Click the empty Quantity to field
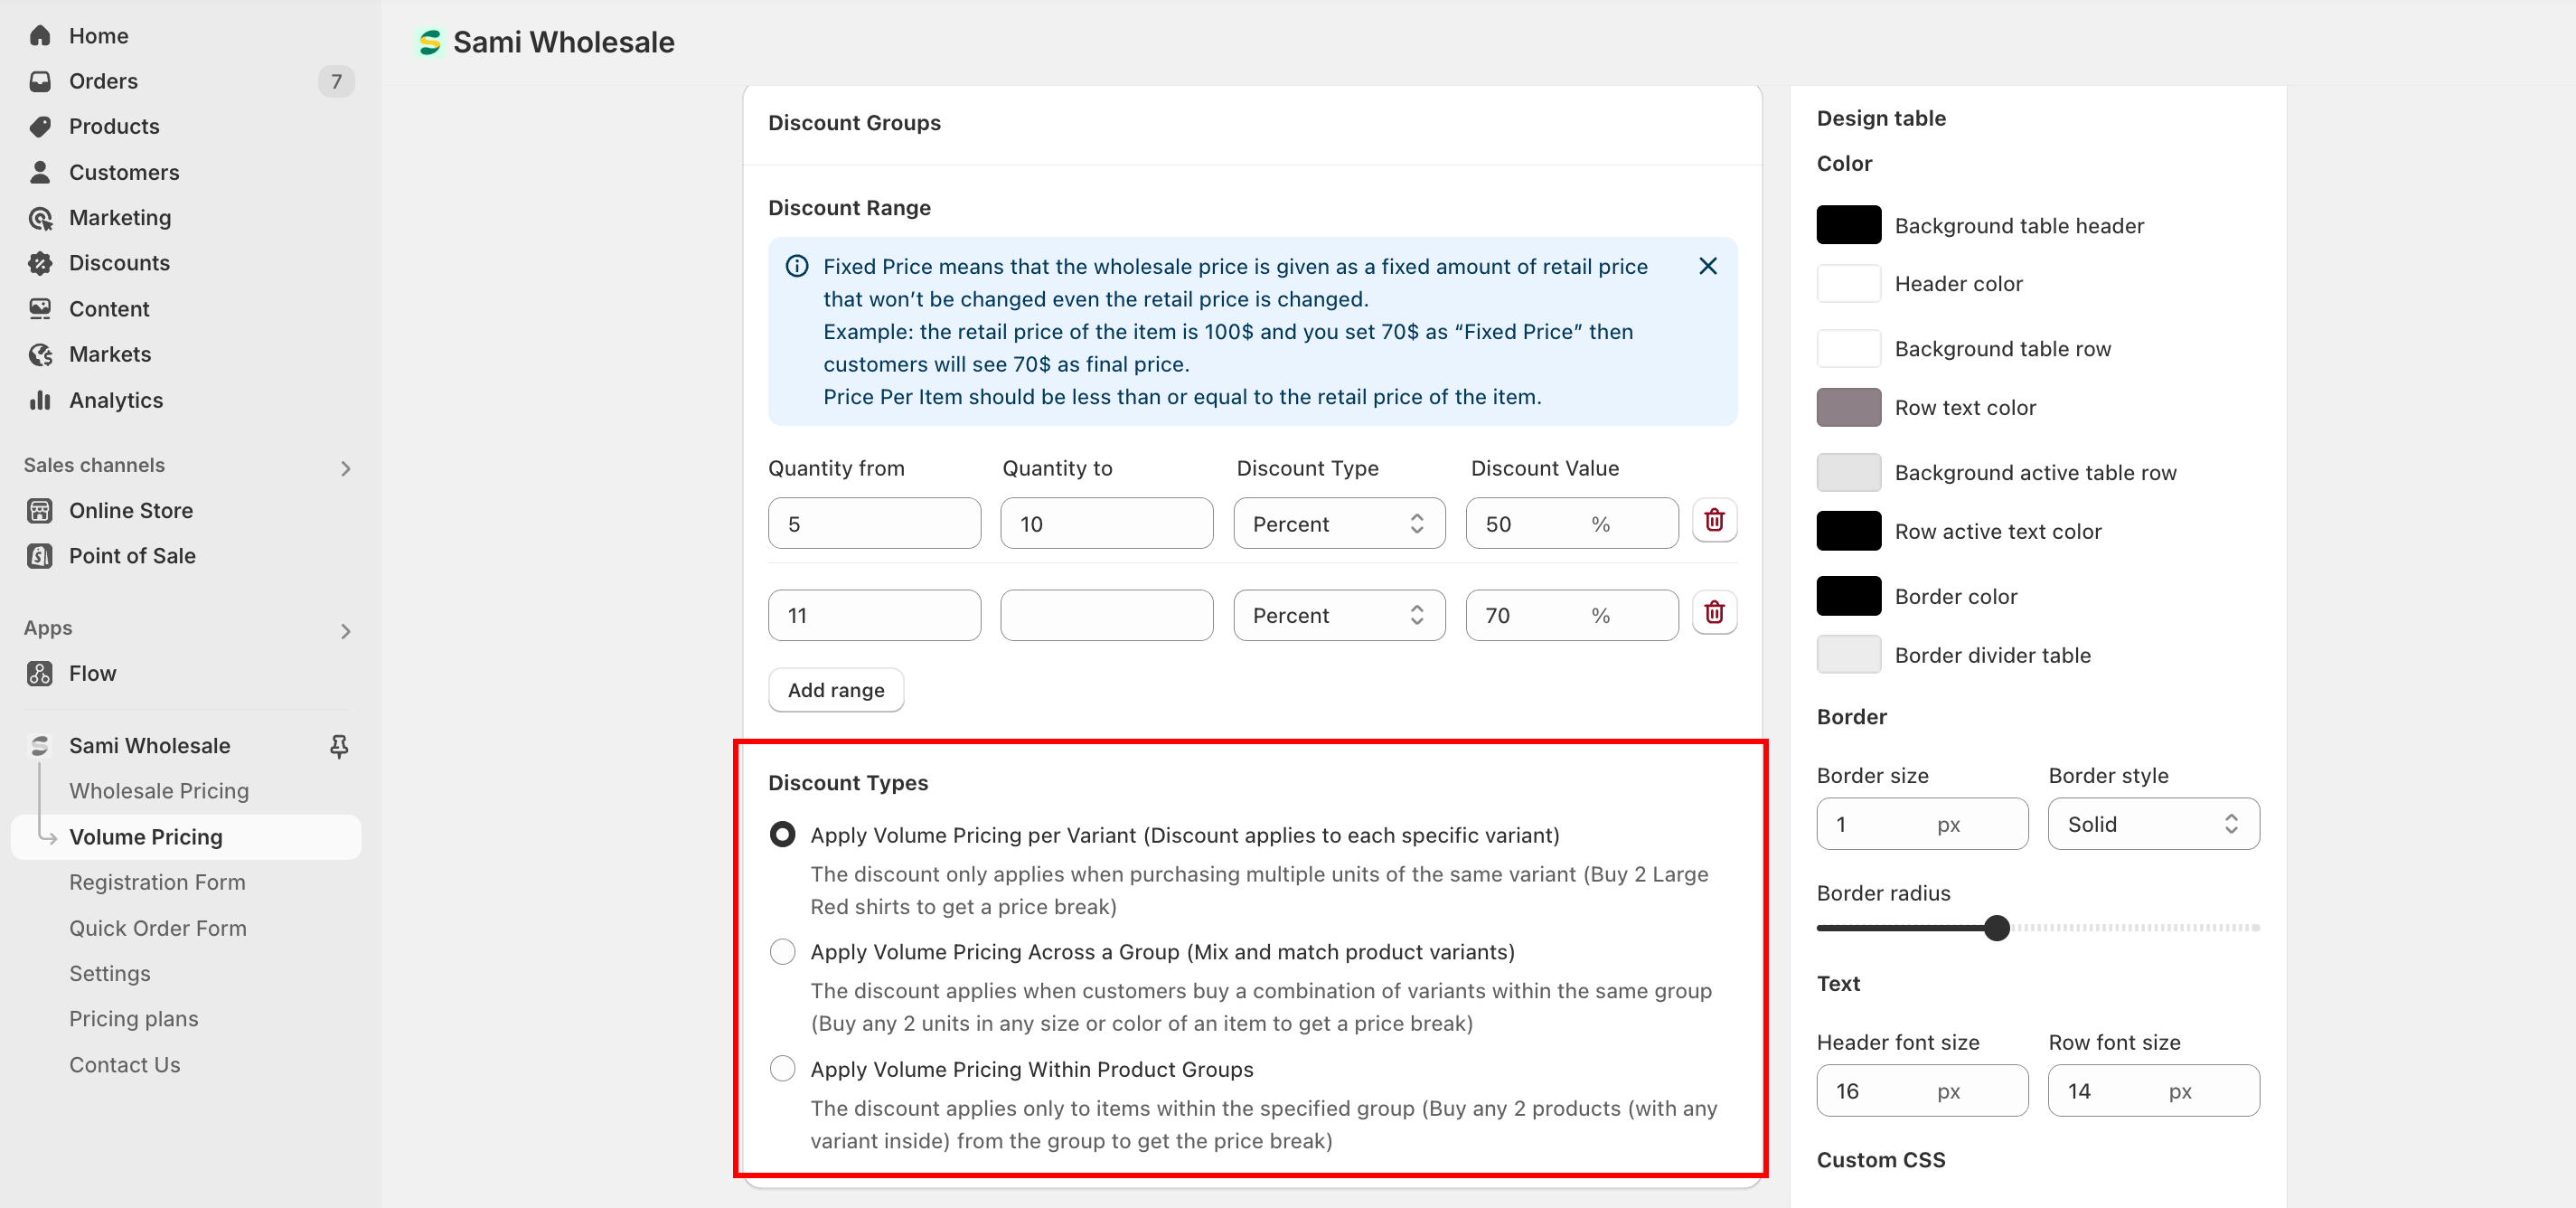The height and width of the screenshot is (1208, 2576). coord(1106,615)
